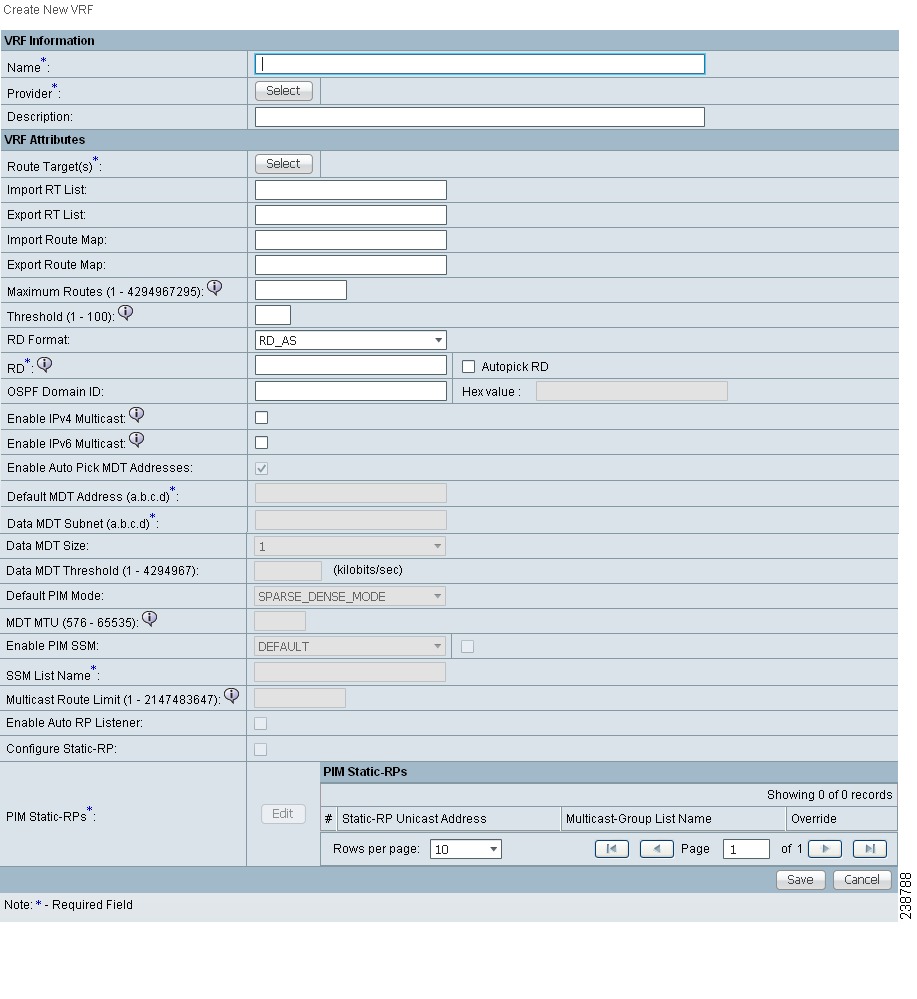917x999 pixels.
Task: Click the PIM Static-RPs Edit button
Action: pos(283,814)
